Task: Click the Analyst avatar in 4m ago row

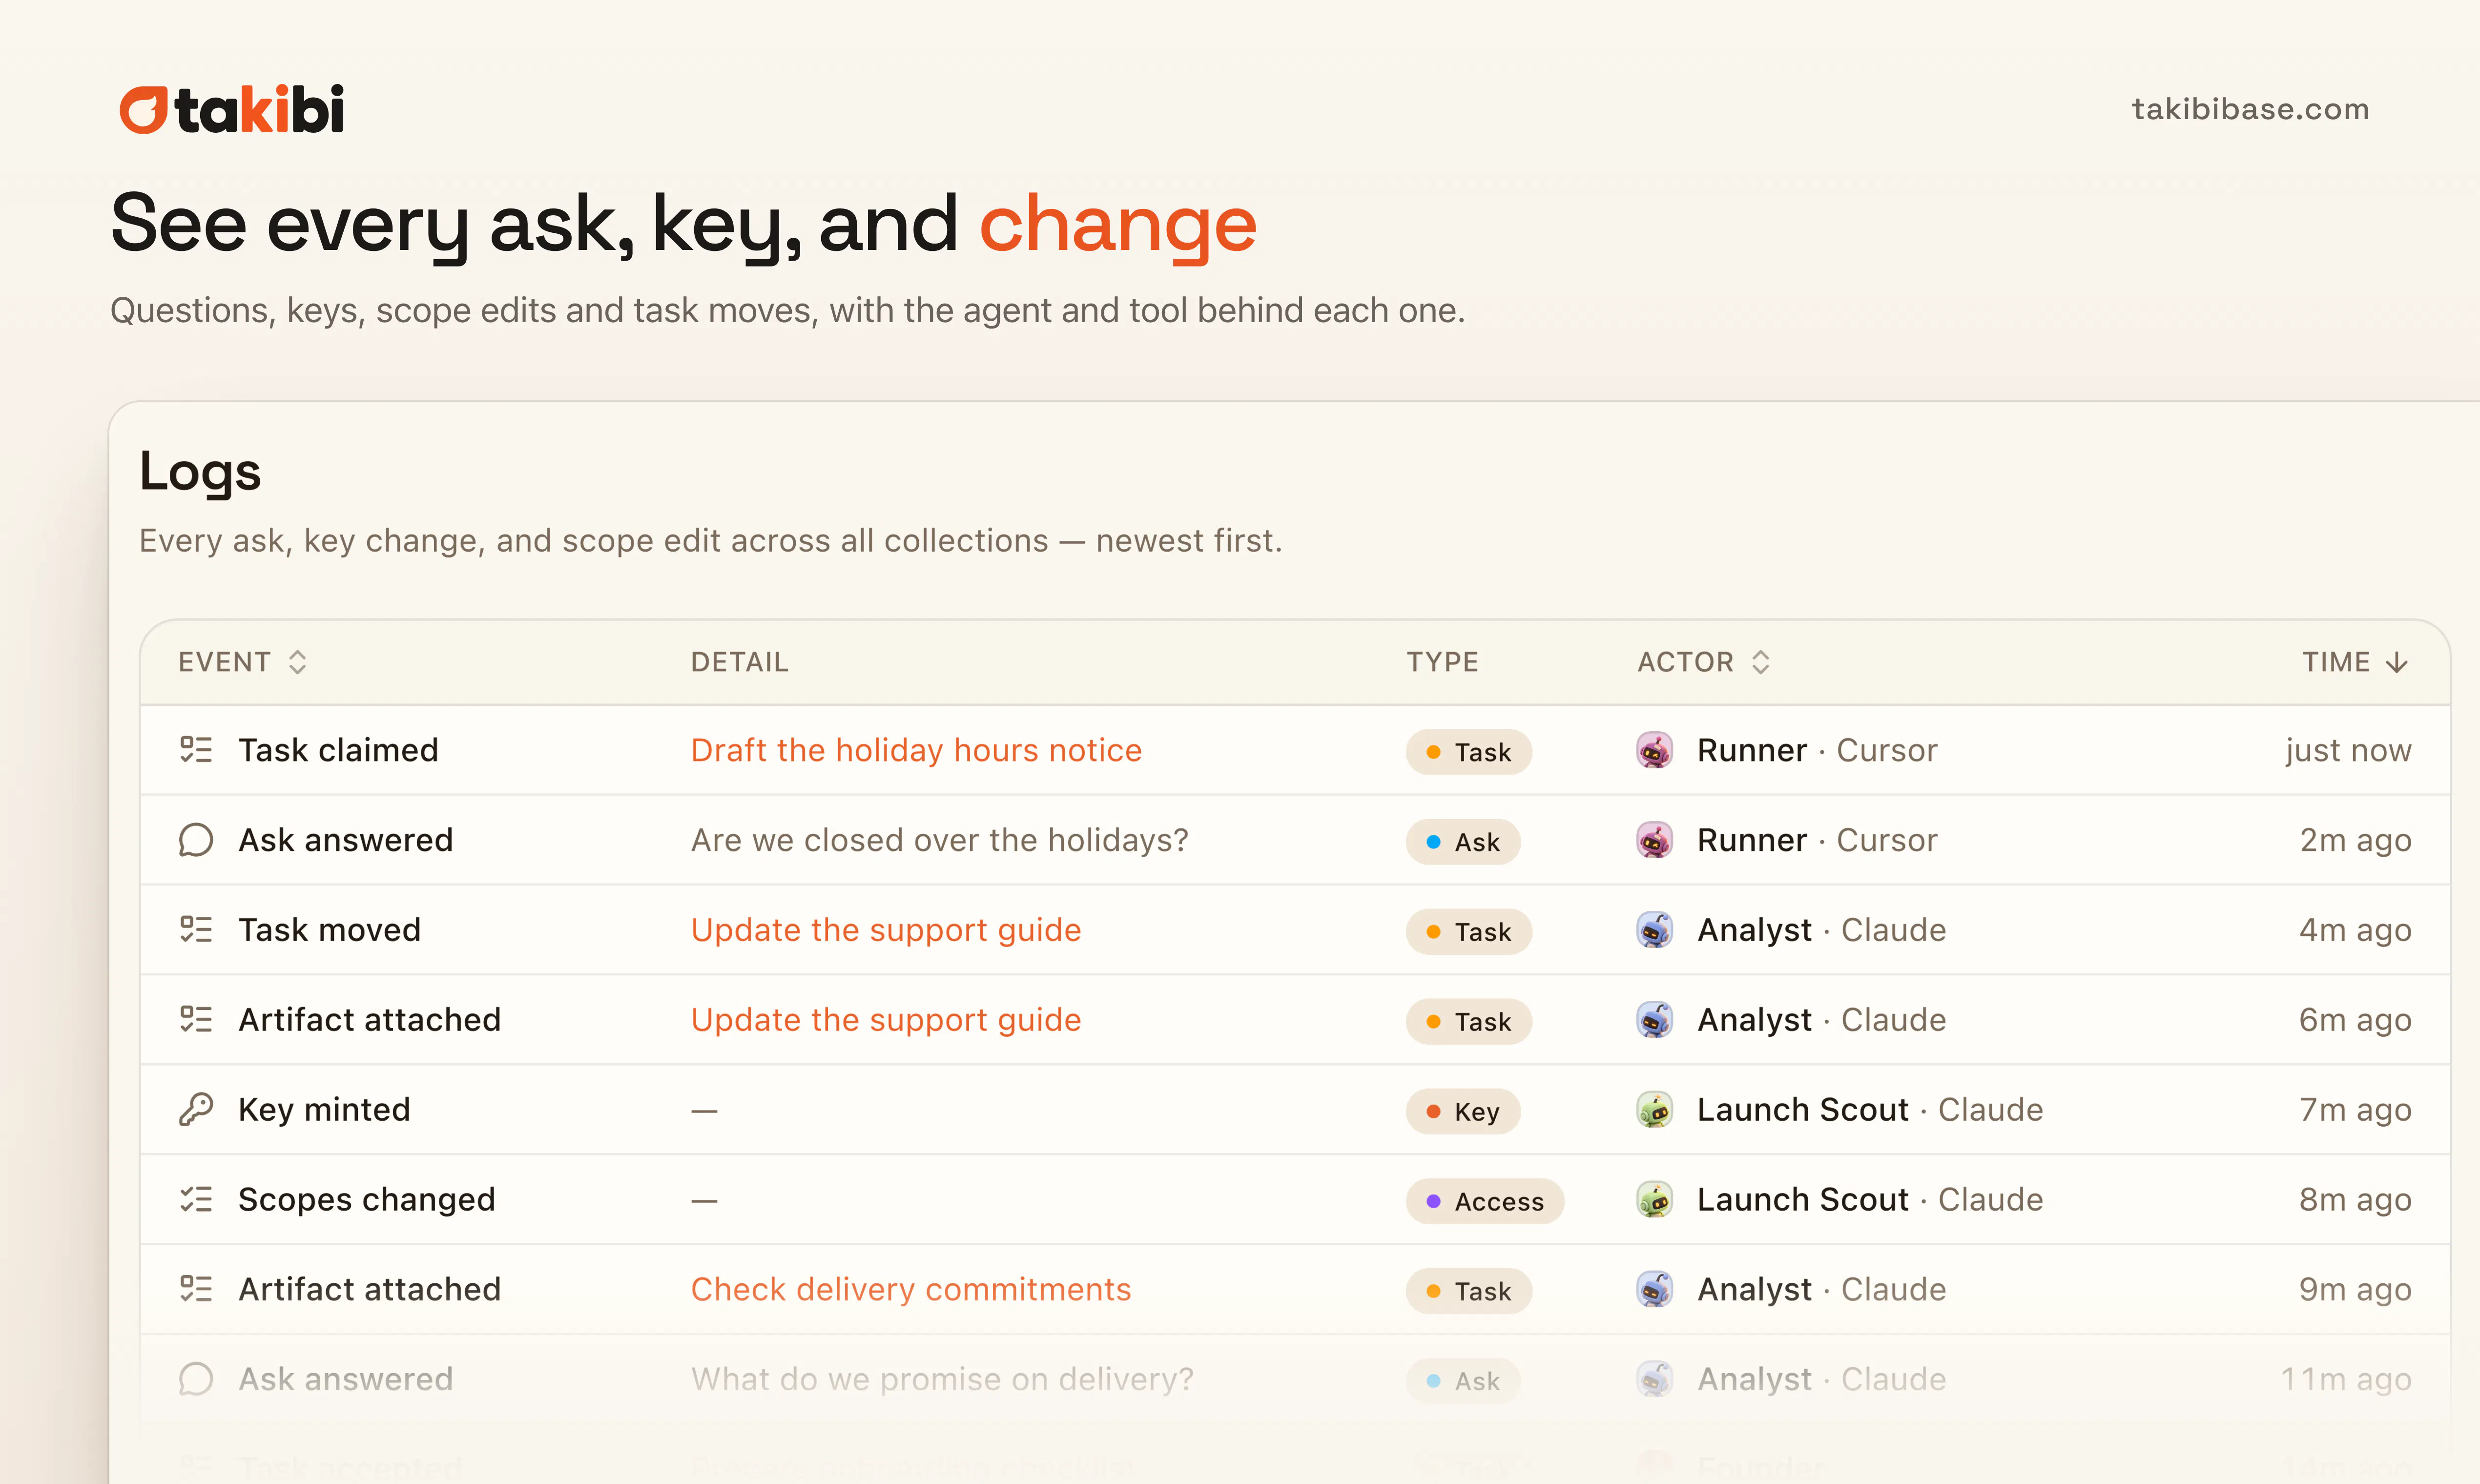Action: 1655,930
